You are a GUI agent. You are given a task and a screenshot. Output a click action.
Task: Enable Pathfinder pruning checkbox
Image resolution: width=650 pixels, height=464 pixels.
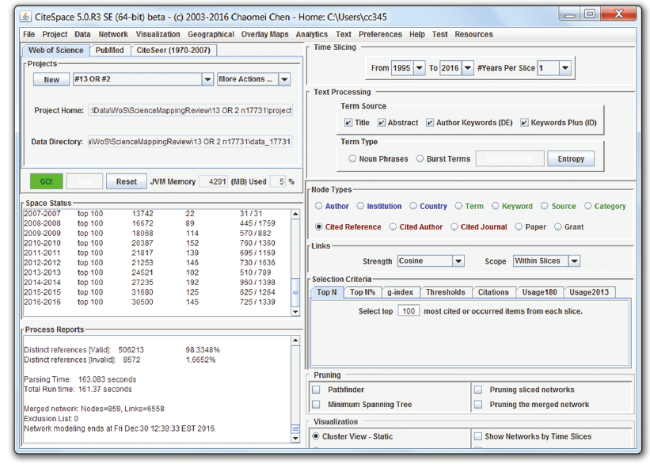tap(316, 390)
